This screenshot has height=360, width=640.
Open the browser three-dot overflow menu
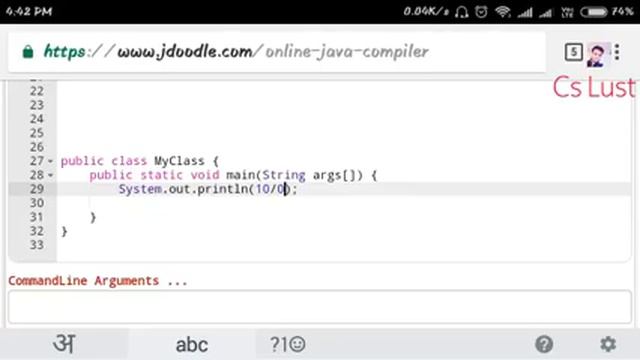617,52
